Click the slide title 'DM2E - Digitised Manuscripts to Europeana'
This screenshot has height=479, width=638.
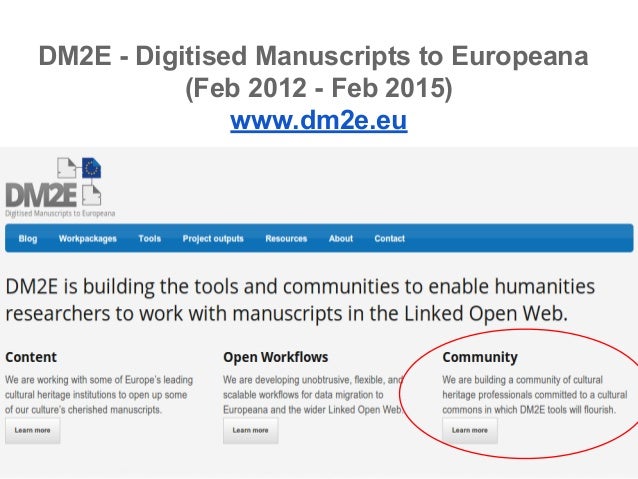pos(313,56)
